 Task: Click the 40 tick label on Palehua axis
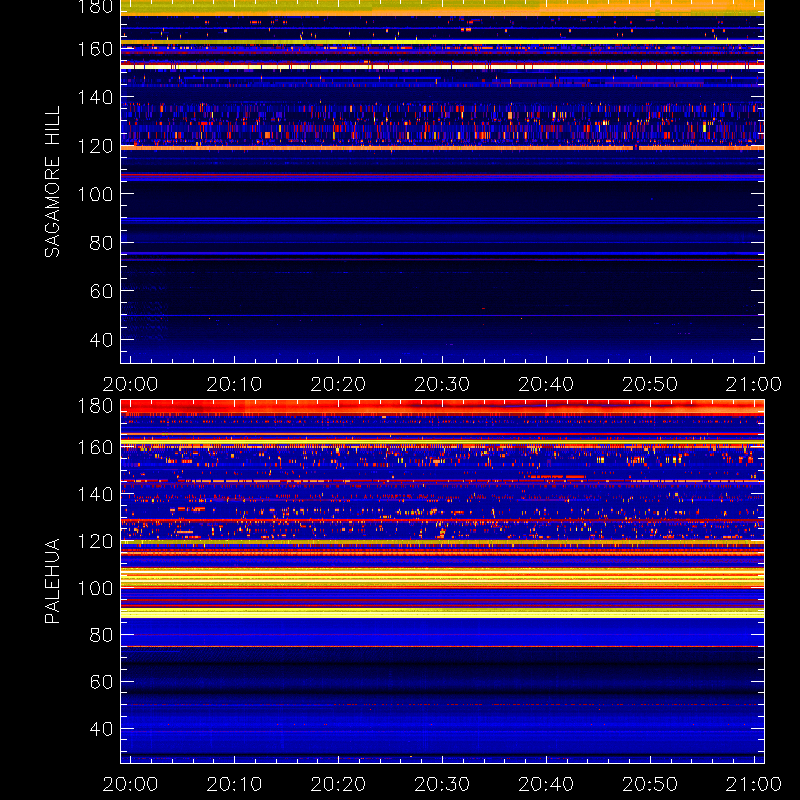tap(101, 729)
